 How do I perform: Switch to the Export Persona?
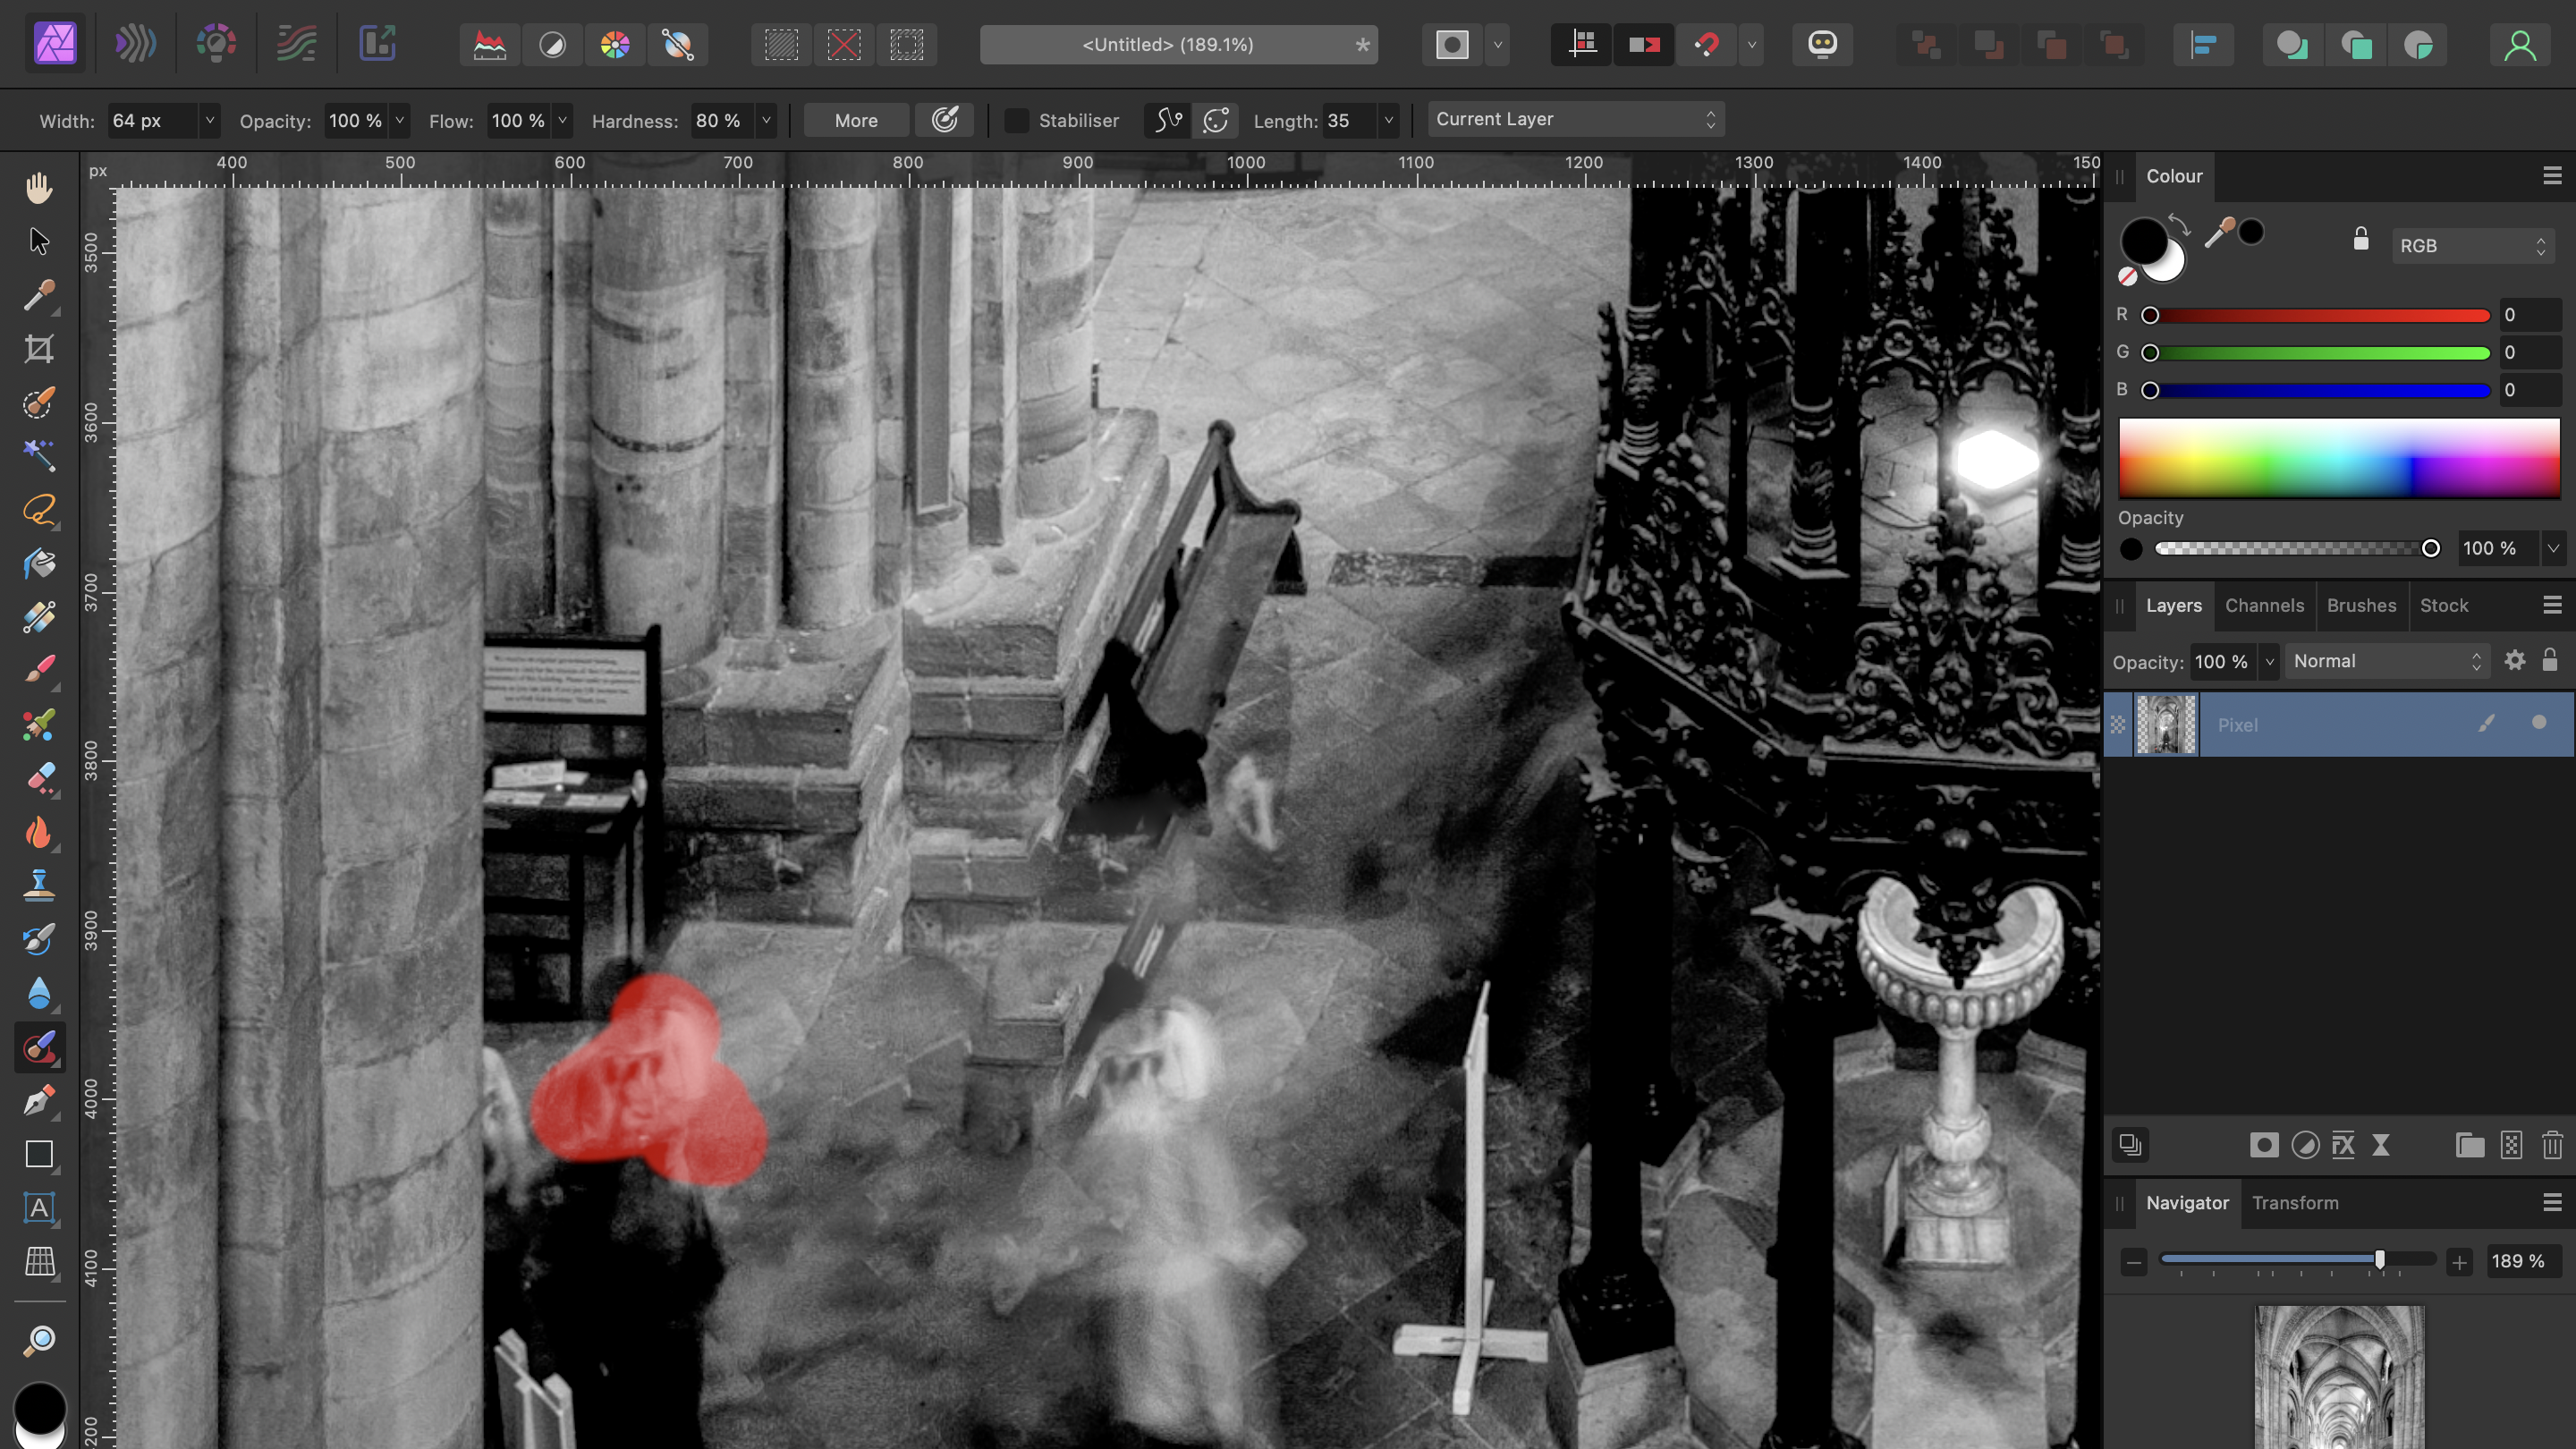(377, 44)
